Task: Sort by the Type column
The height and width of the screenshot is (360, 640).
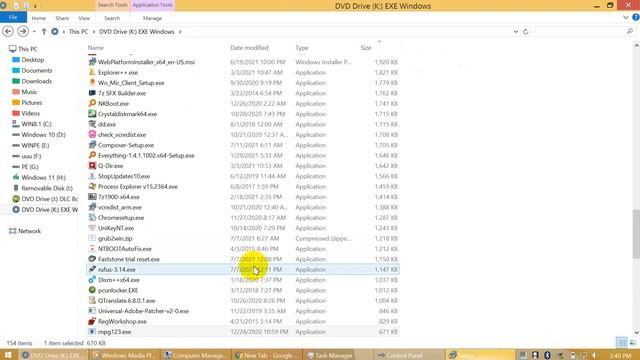Action: point(302,48)
